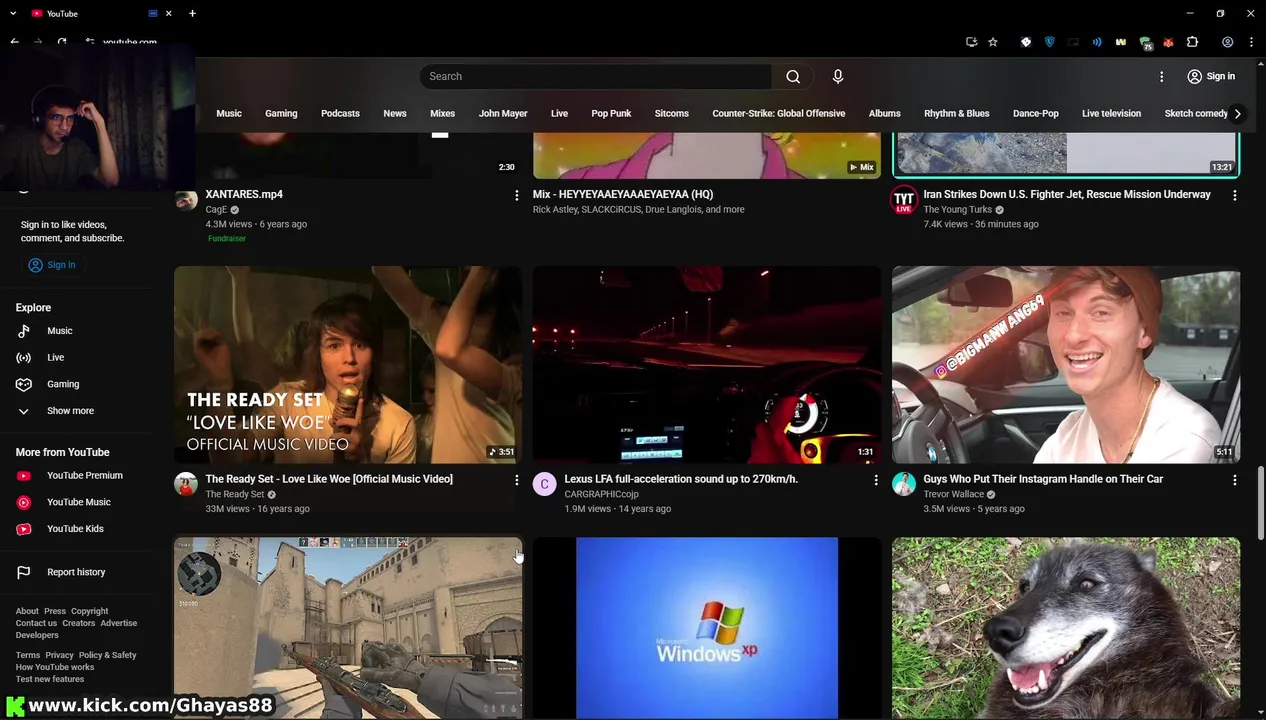
Task: Select the Podcasts category chip
Action: (x=340, y=114)
